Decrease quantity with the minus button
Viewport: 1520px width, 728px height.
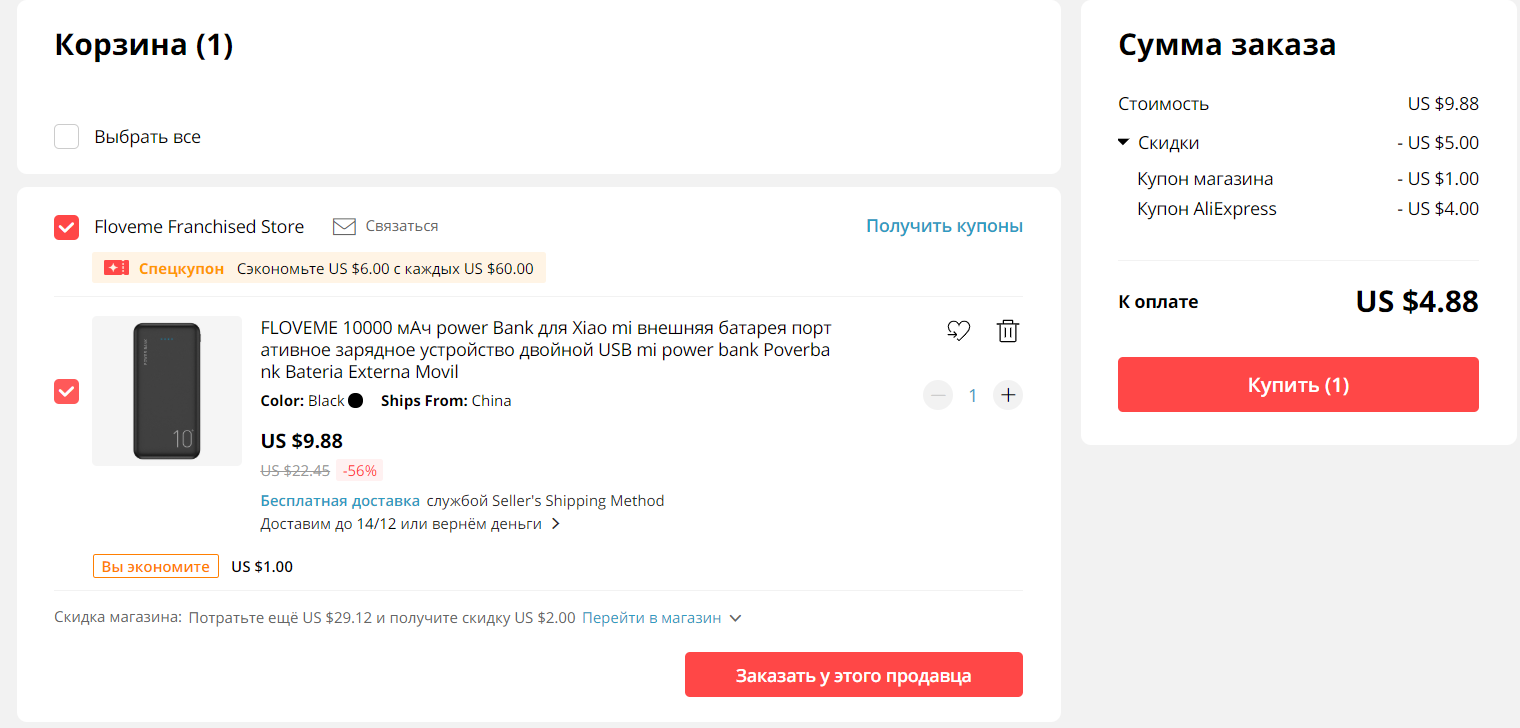tap(938, 395)
